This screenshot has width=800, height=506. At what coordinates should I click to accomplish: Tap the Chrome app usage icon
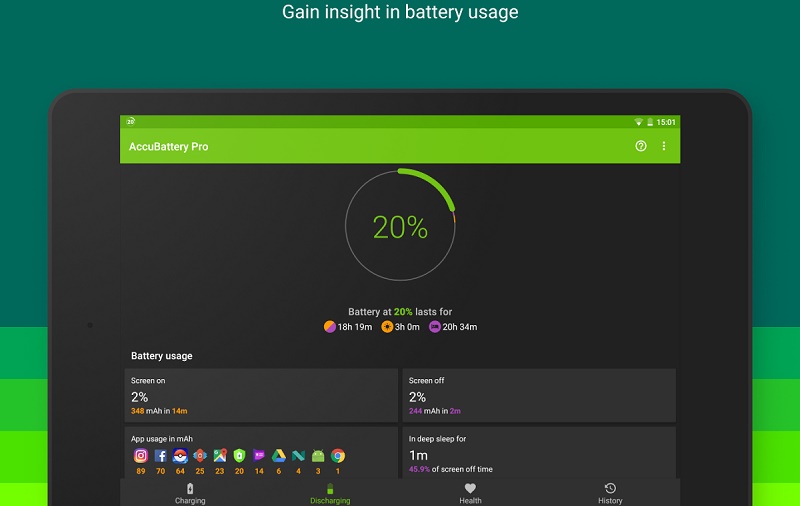click(338, 456)
